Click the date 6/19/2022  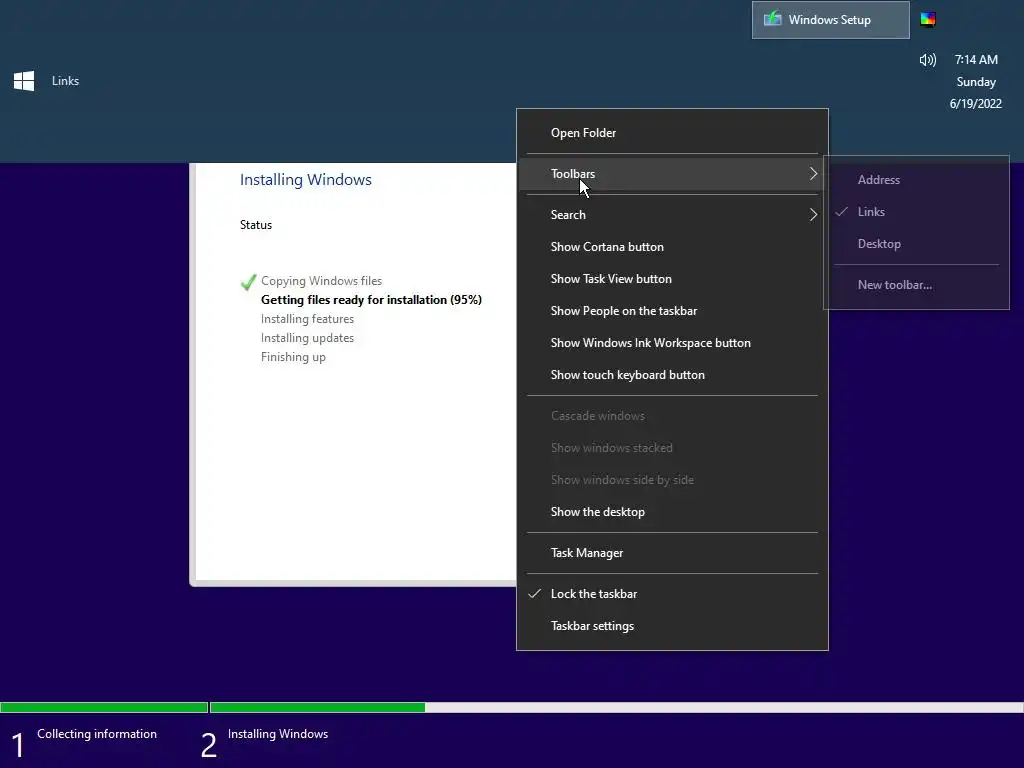pos(976,103)
